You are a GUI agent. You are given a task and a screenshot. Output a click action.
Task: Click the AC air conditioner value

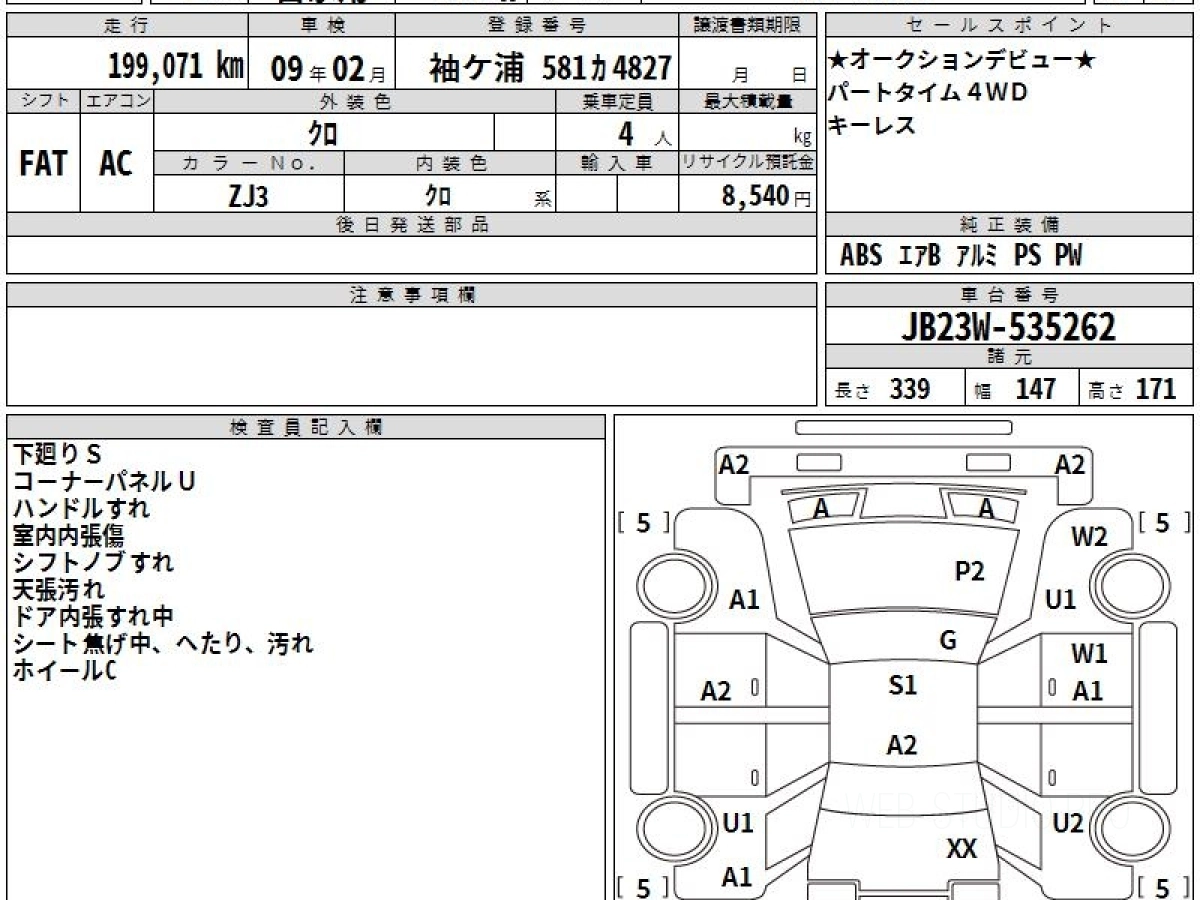point(116,164)
